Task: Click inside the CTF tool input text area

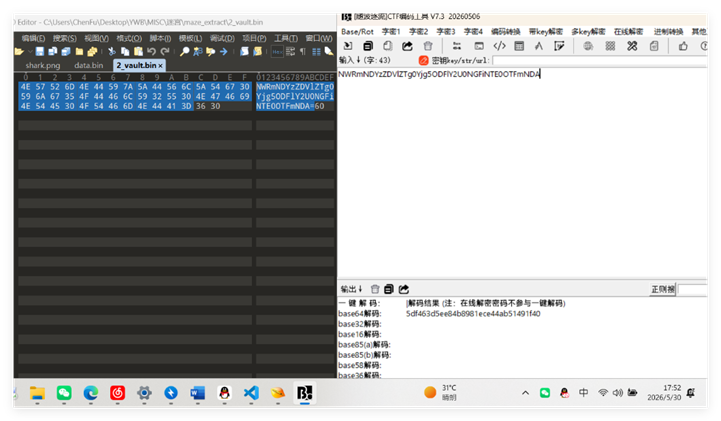Action: tap(522, 173)
